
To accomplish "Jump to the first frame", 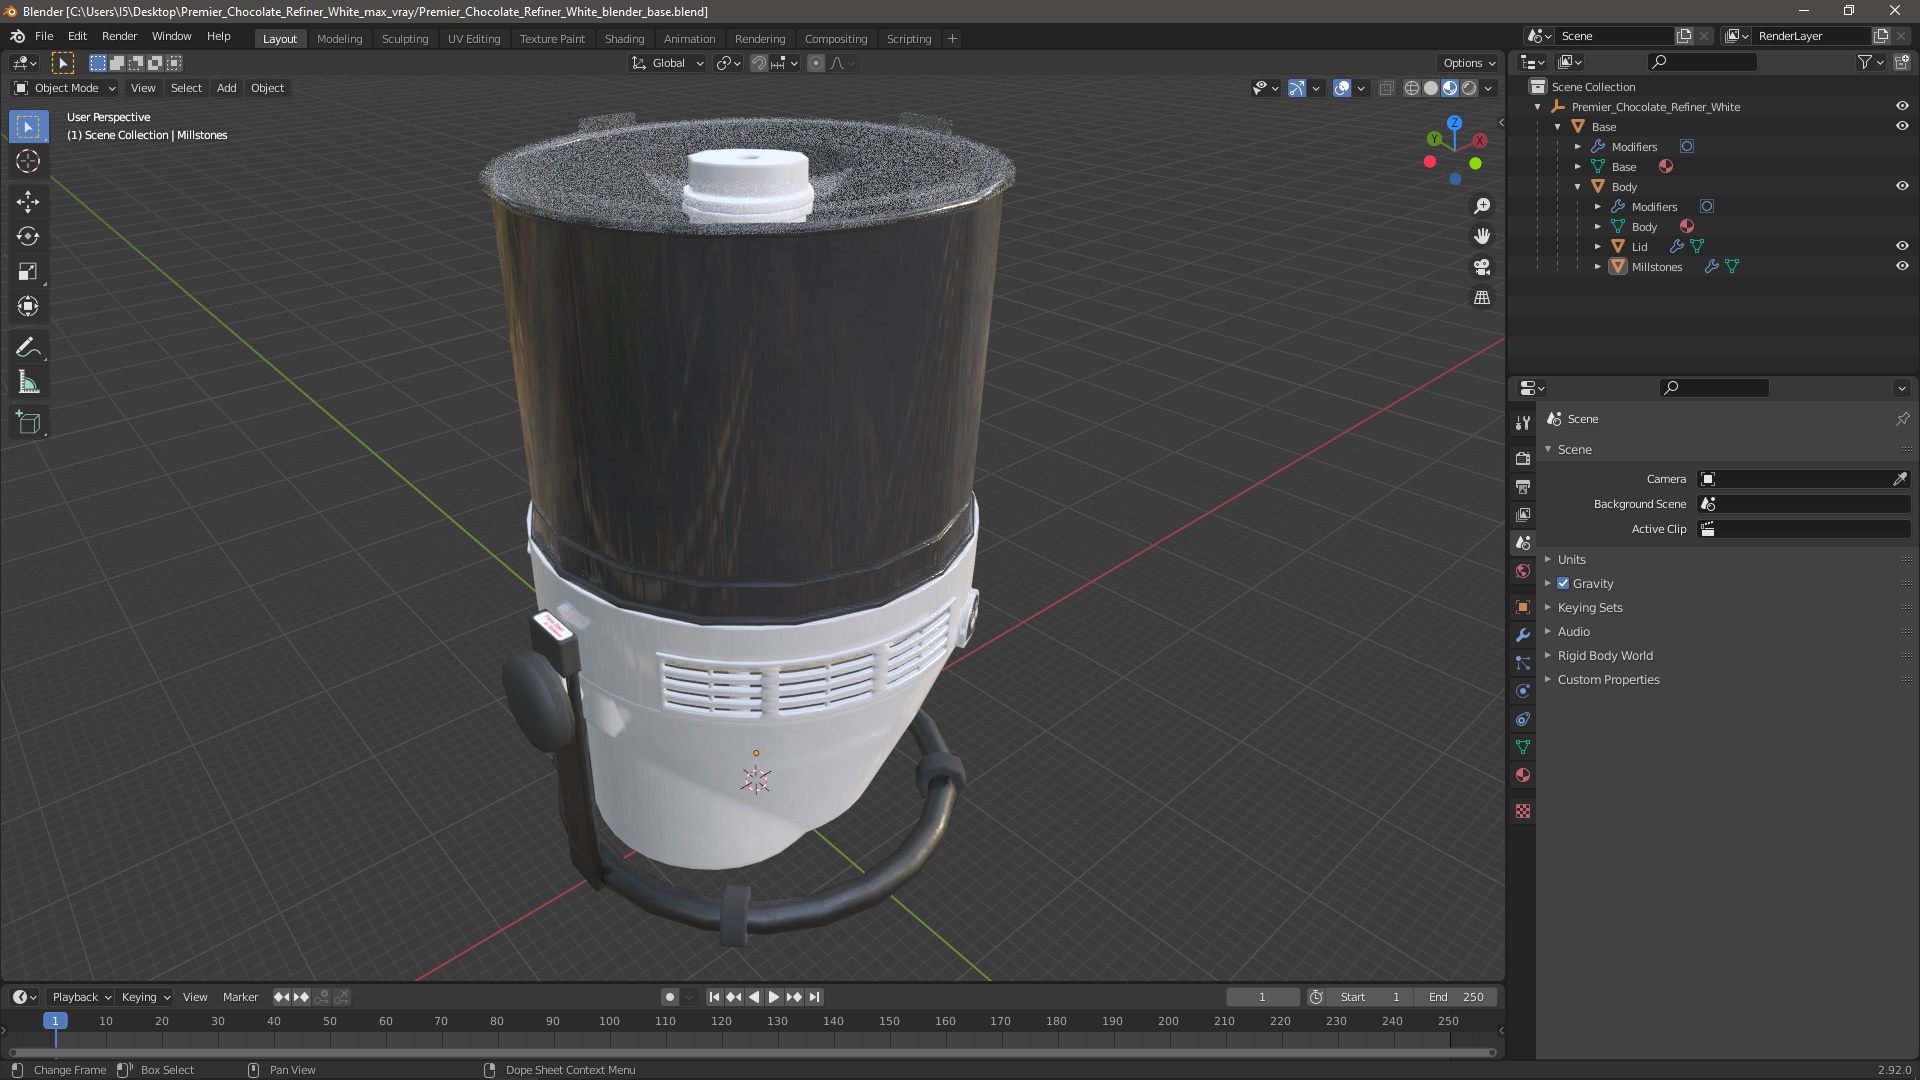I will tap(714, 997).
